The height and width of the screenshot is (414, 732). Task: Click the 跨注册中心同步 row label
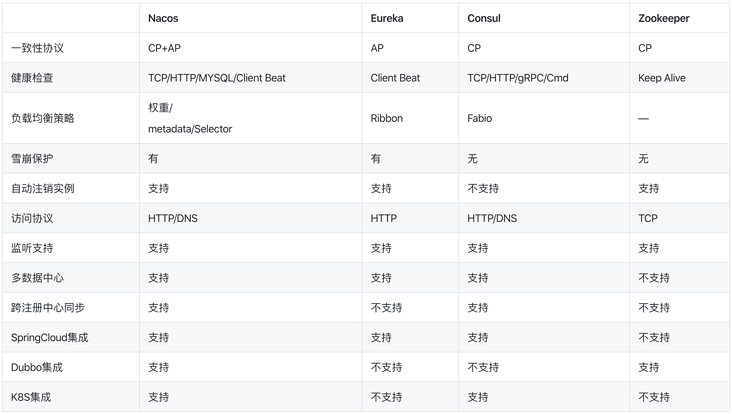coord(48,308)
